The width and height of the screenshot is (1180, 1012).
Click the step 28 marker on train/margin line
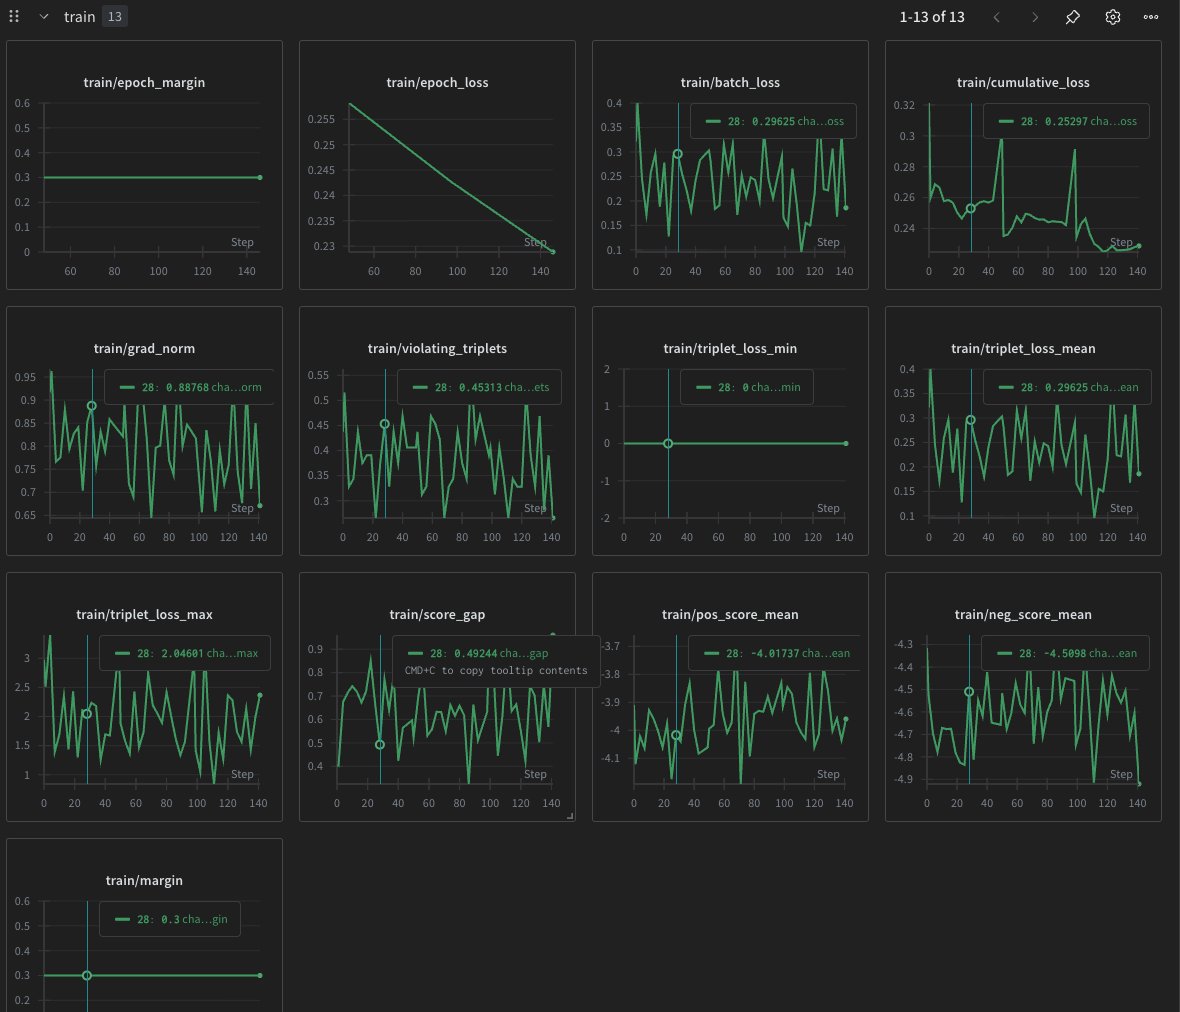click(87, 975)
